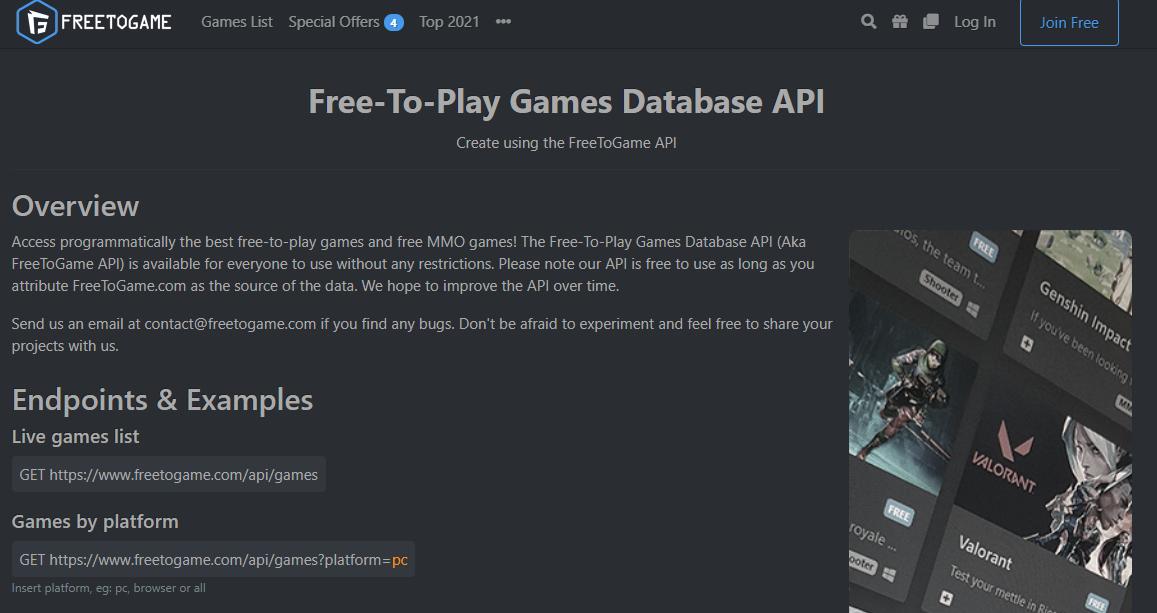The height and width of the screenshot is (613, 1157).
Task: Click 'Create using the FreeToGame API' subtitle
Action: (x=566, y=143)
